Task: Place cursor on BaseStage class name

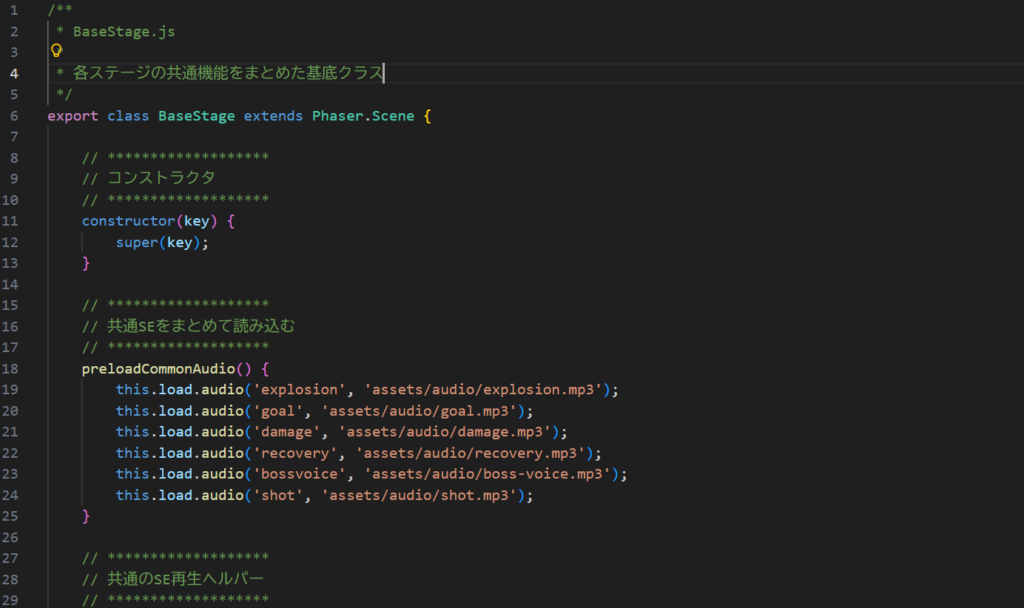Action: pyautogui.click(x=196, y=116)
